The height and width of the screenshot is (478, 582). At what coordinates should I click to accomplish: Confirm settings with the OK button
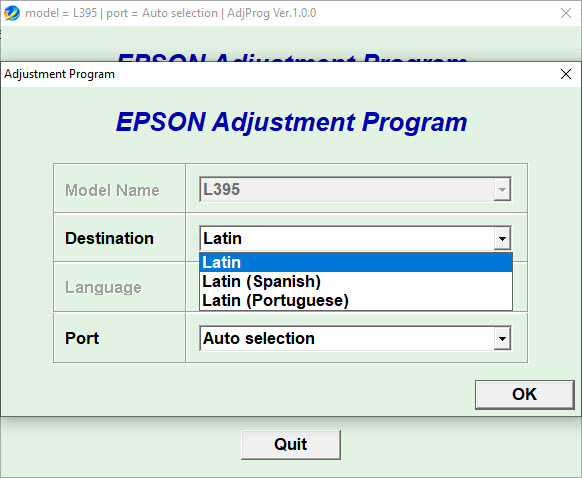point(525,394)
